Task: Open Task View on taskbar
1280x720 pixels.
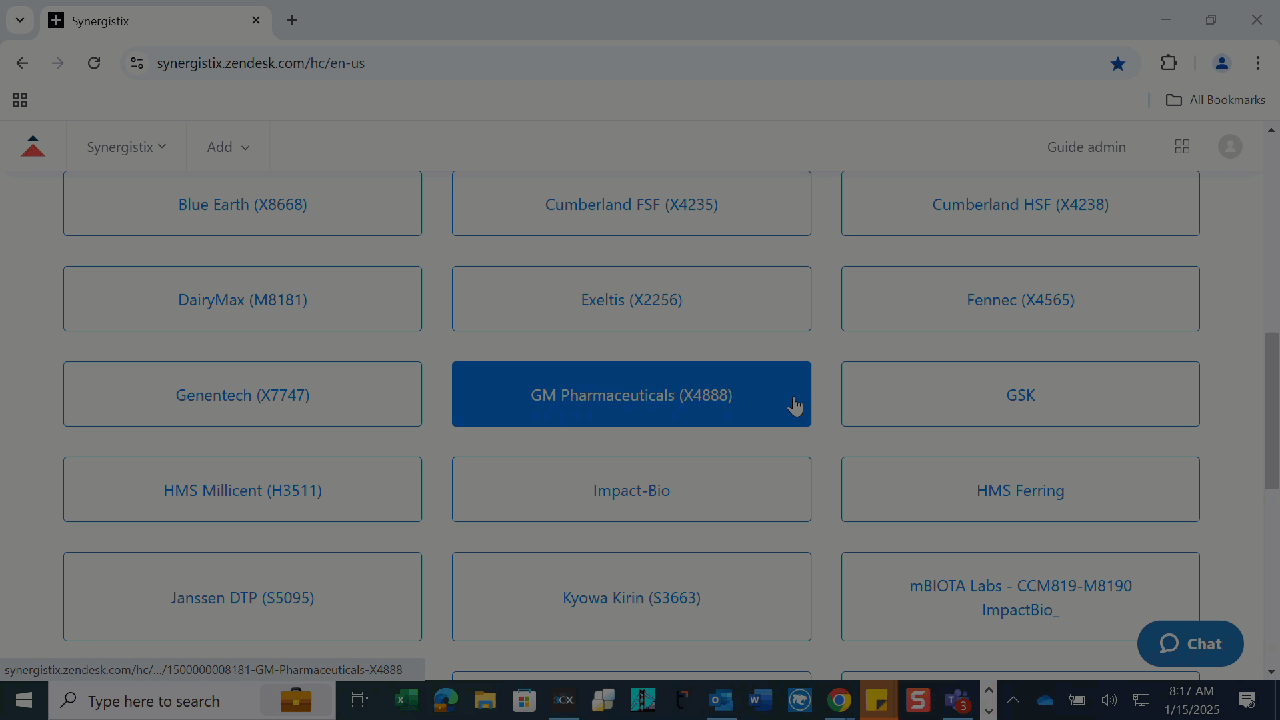Action: (360, 700)
